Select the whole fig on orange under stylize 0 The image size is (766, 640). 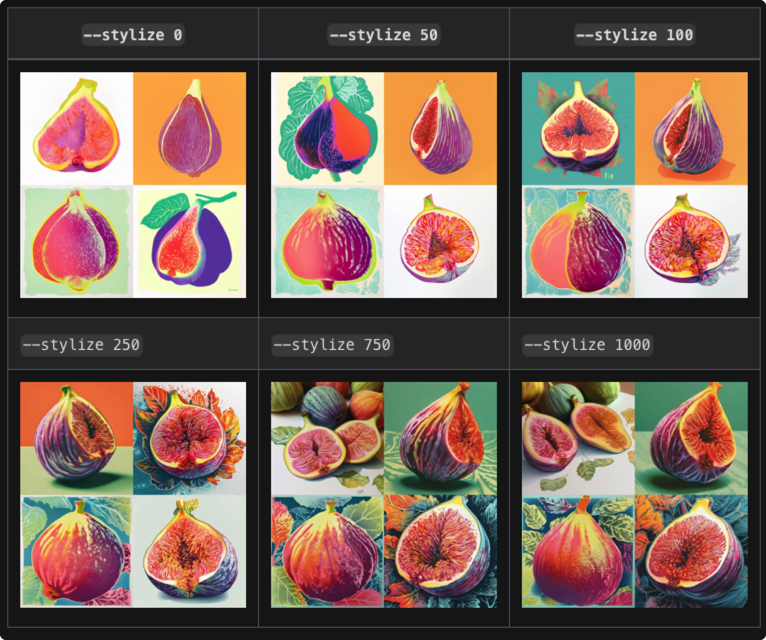(190, 128)
